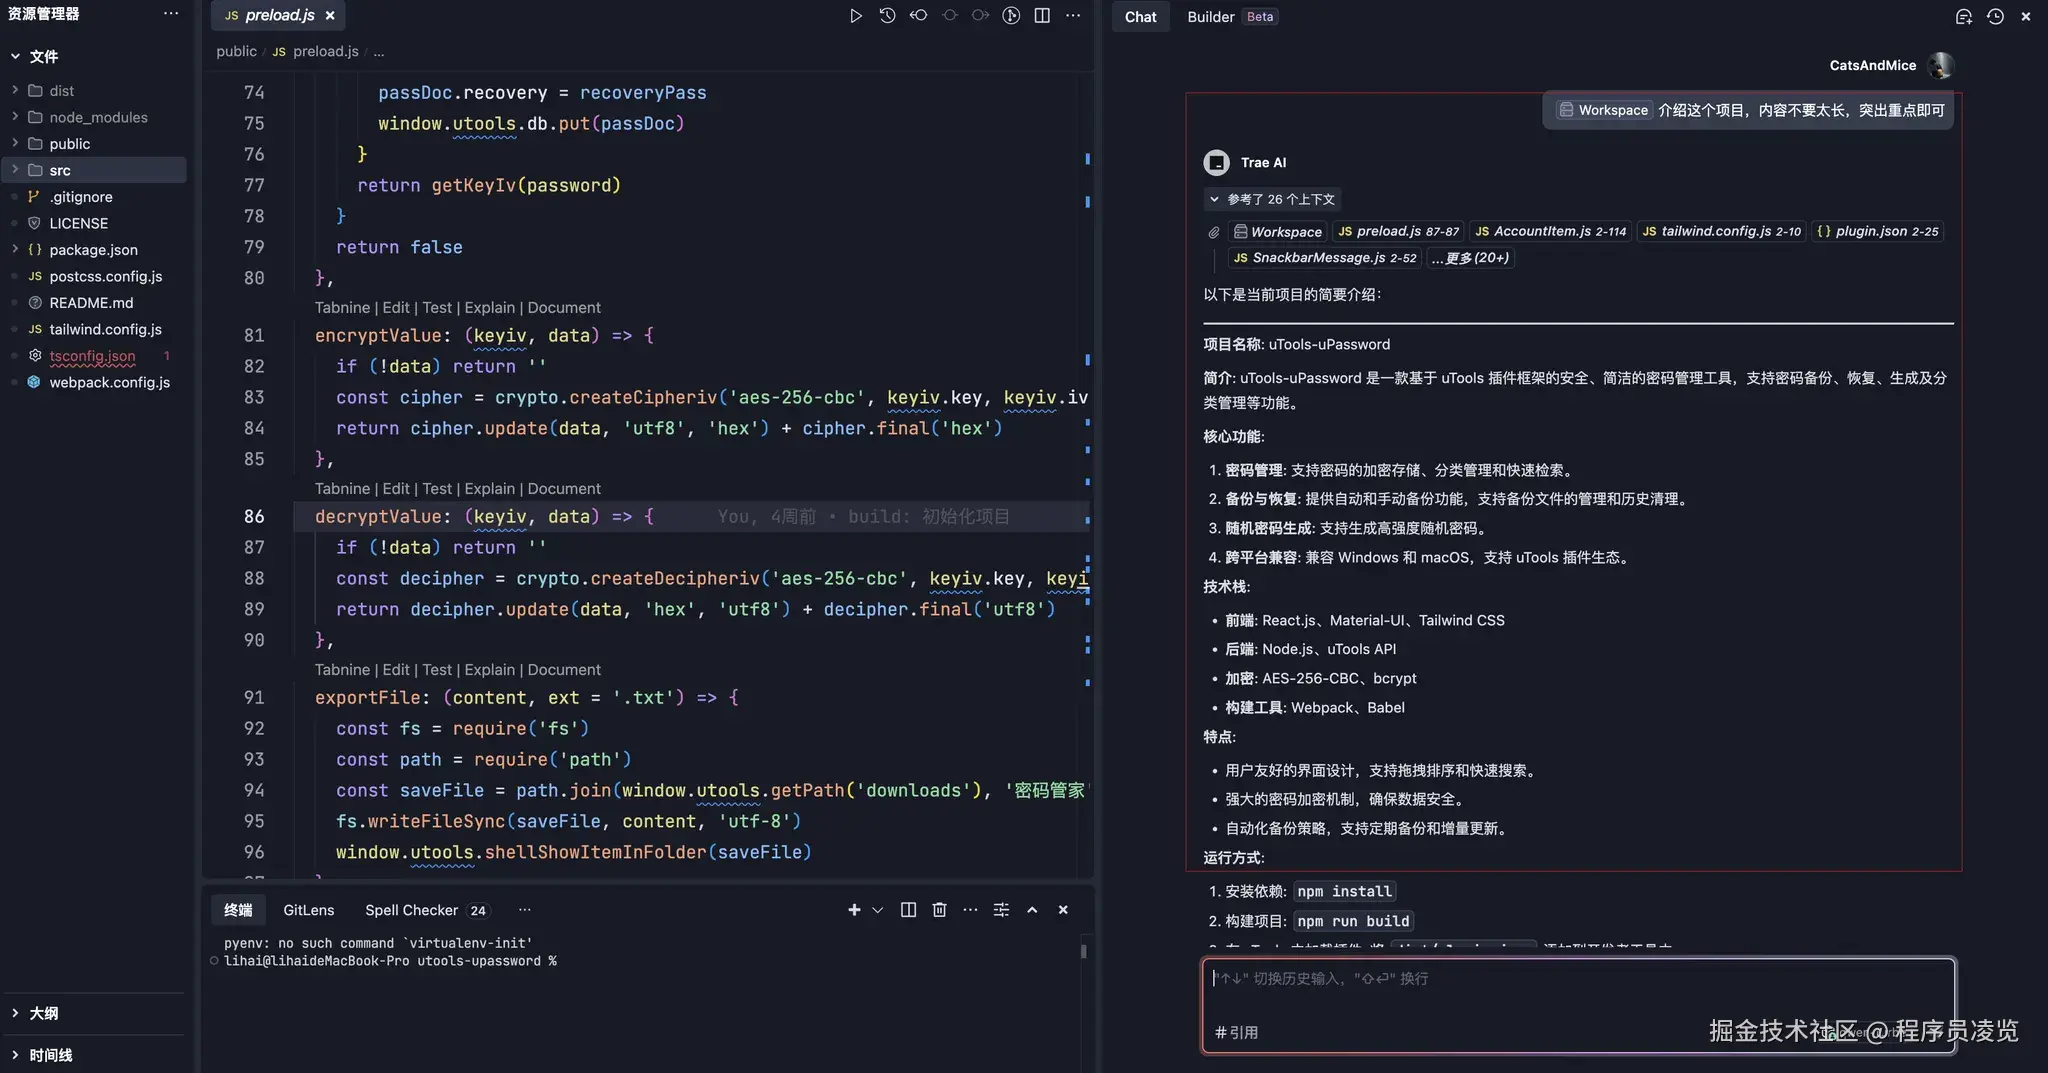This screenshot has height=1073, width=2048.
Task: Expand the 时间线 timeline section
Action: 15,1055
